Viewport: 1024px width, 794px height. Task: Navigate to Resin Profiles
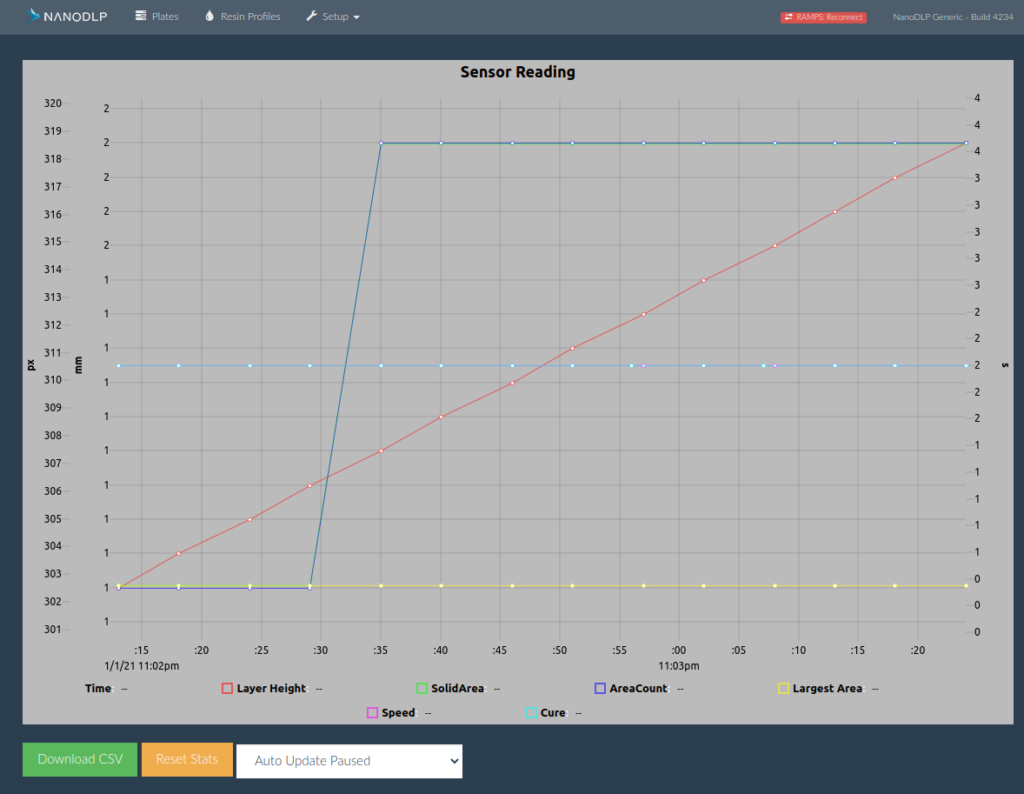coord(241,16)
